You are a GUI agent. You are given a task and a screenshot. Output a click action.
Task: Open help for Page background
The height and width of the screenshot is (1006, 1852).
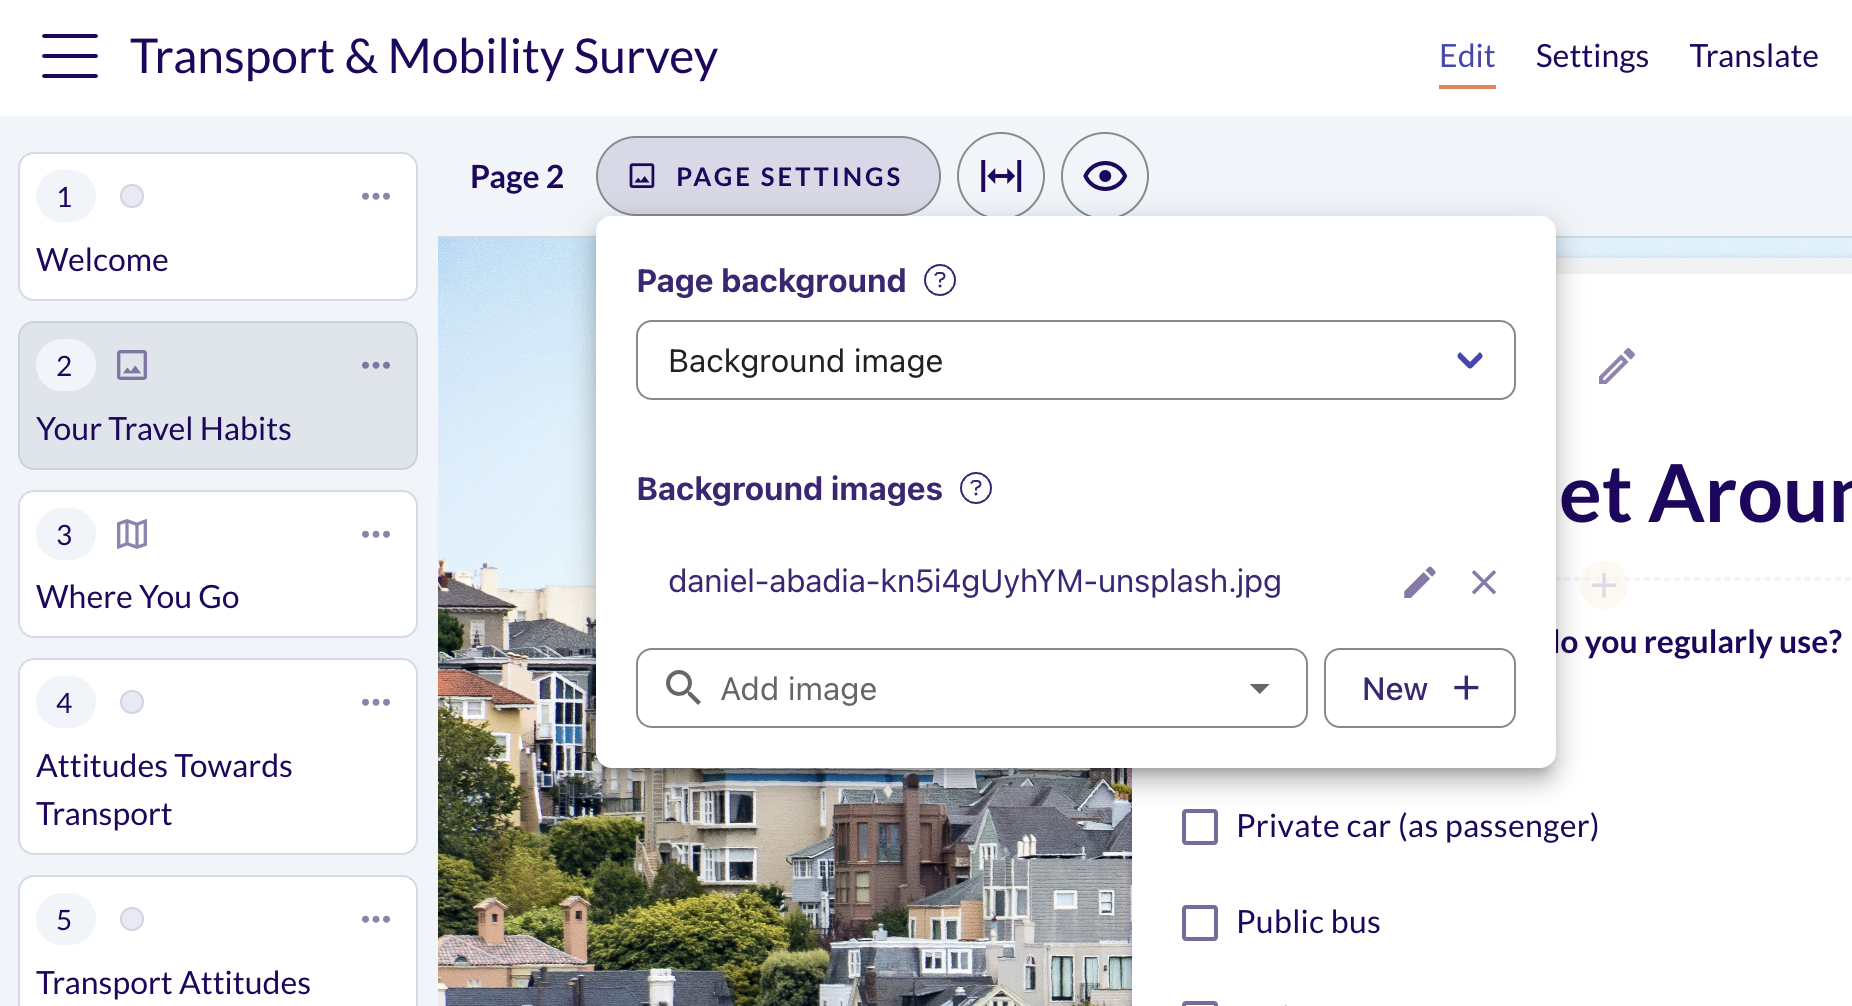click(940, 280)
